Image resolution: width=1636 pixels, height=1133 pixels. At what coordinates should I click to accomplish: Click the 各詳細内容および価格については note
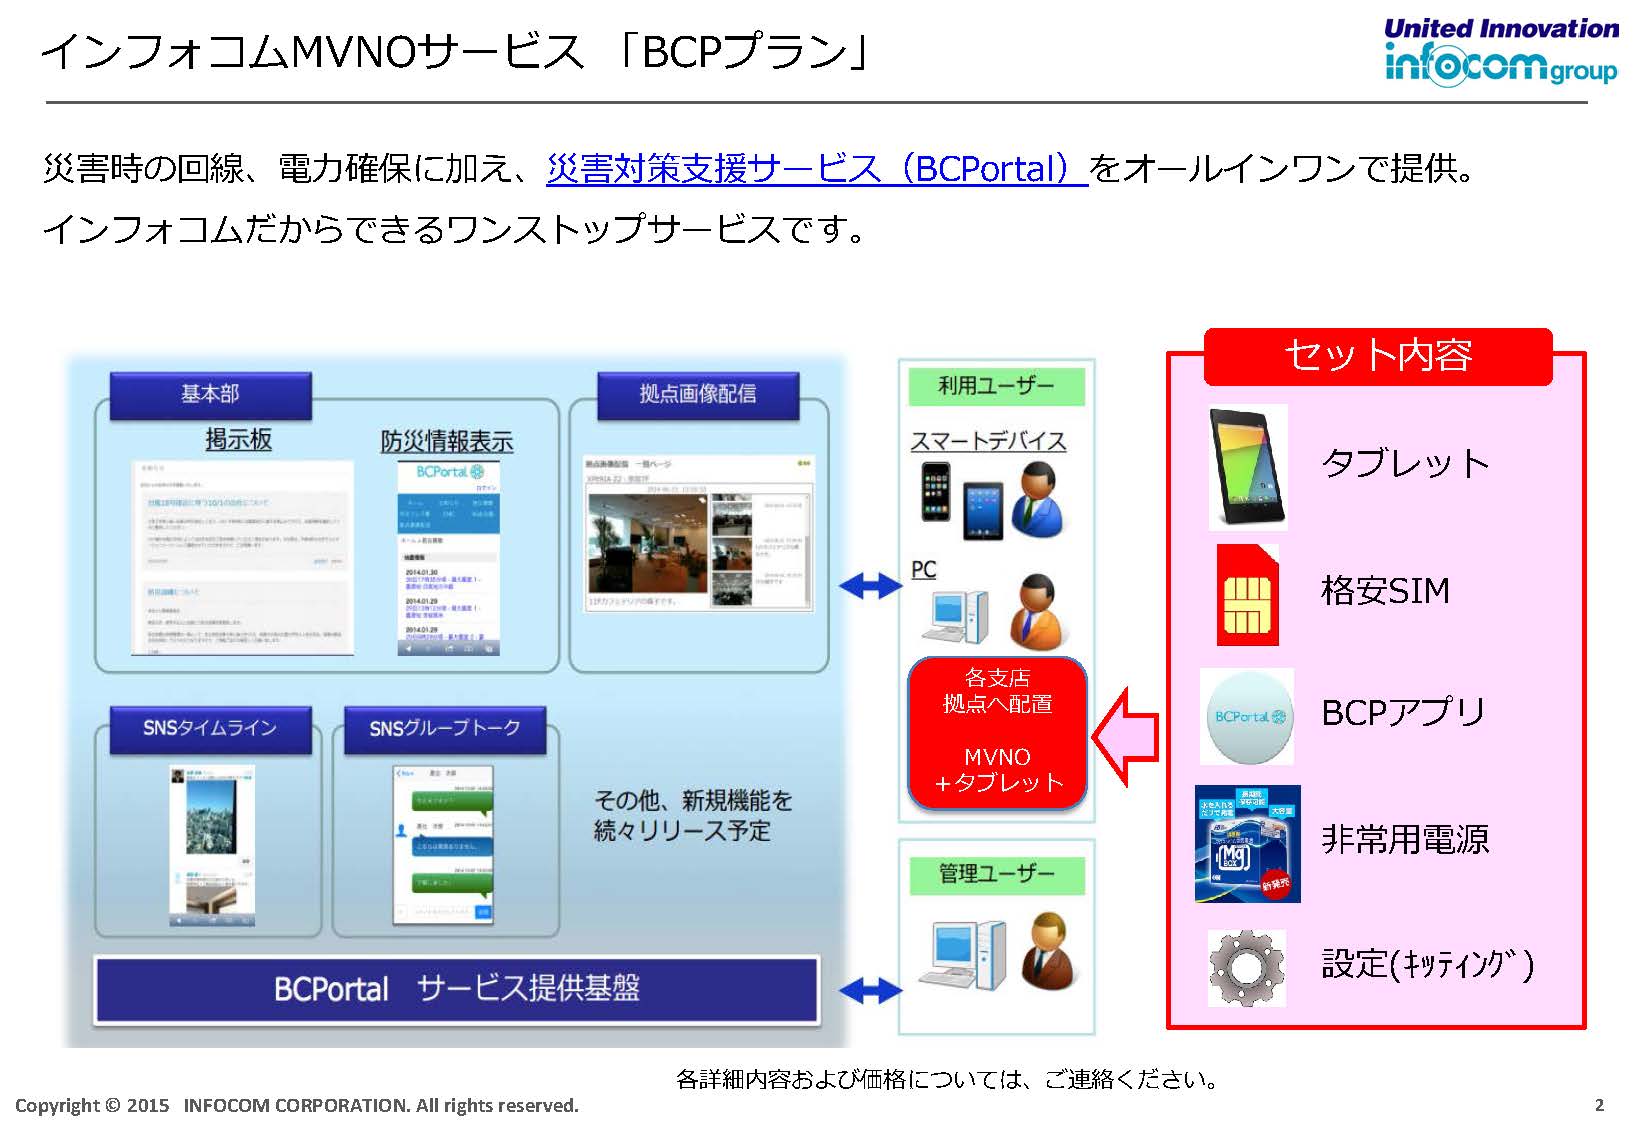948,1080
